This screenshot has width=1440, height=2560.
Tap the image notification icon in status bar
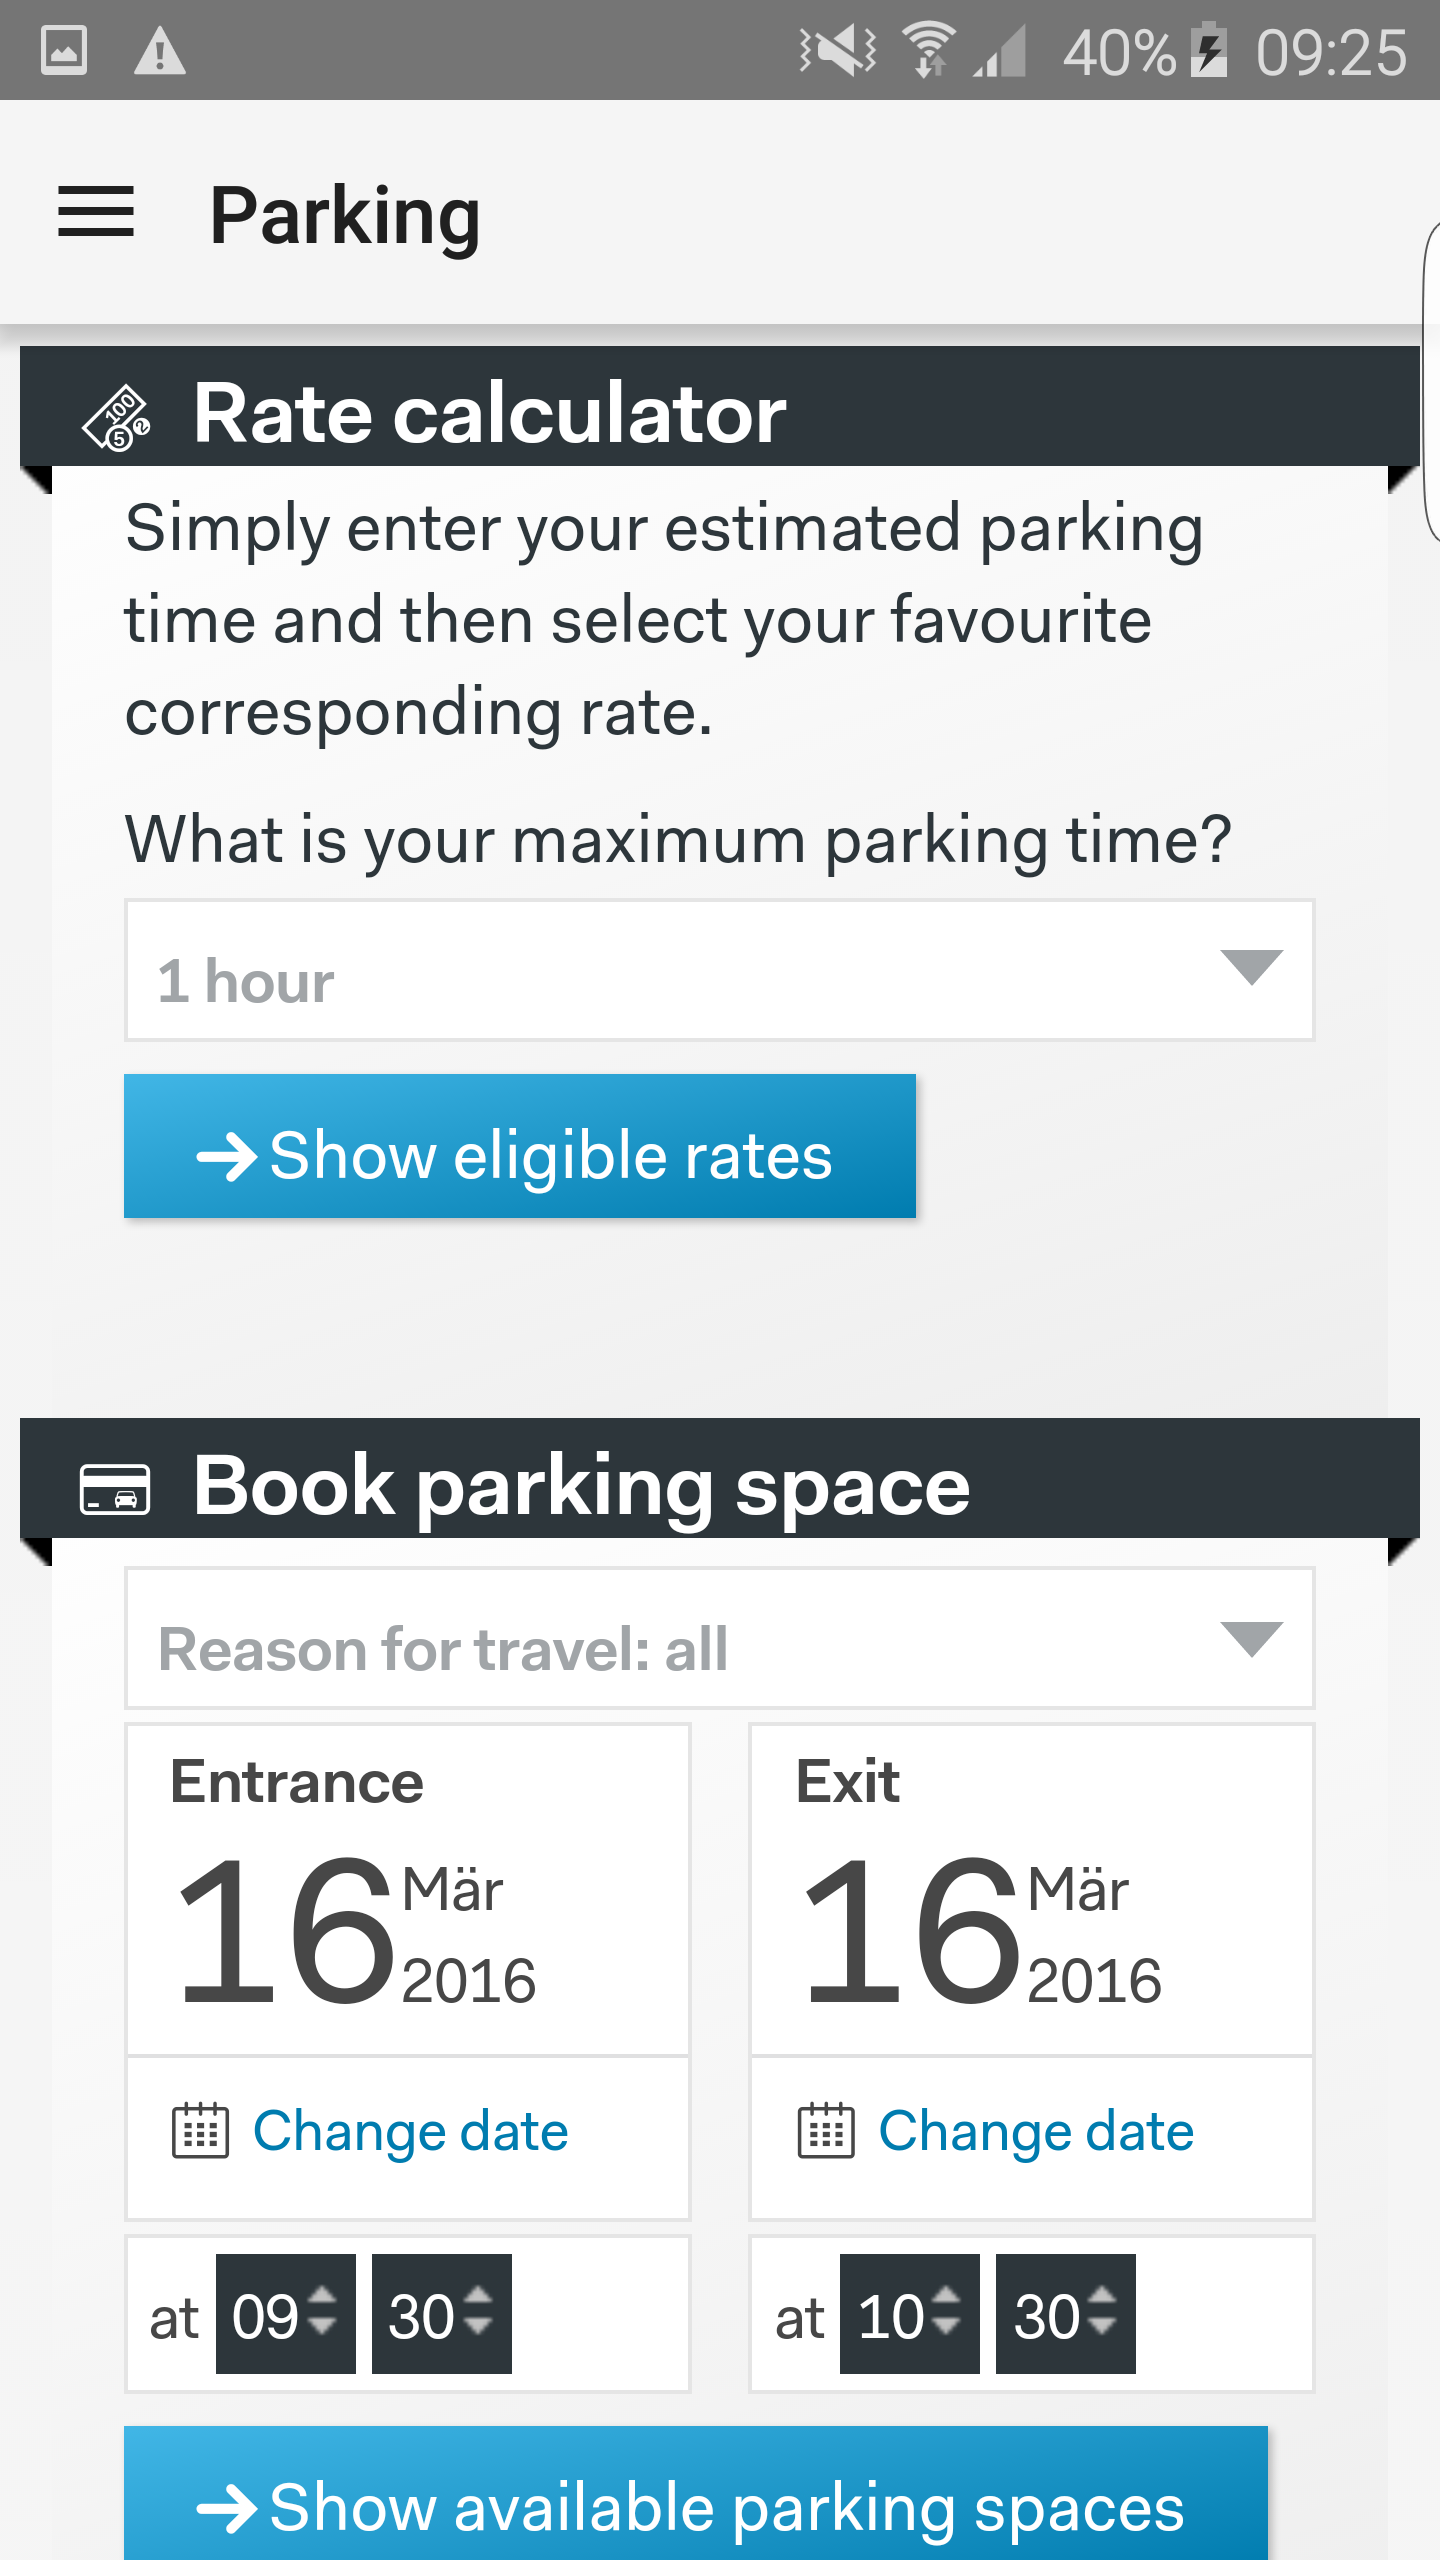(64, 51)
